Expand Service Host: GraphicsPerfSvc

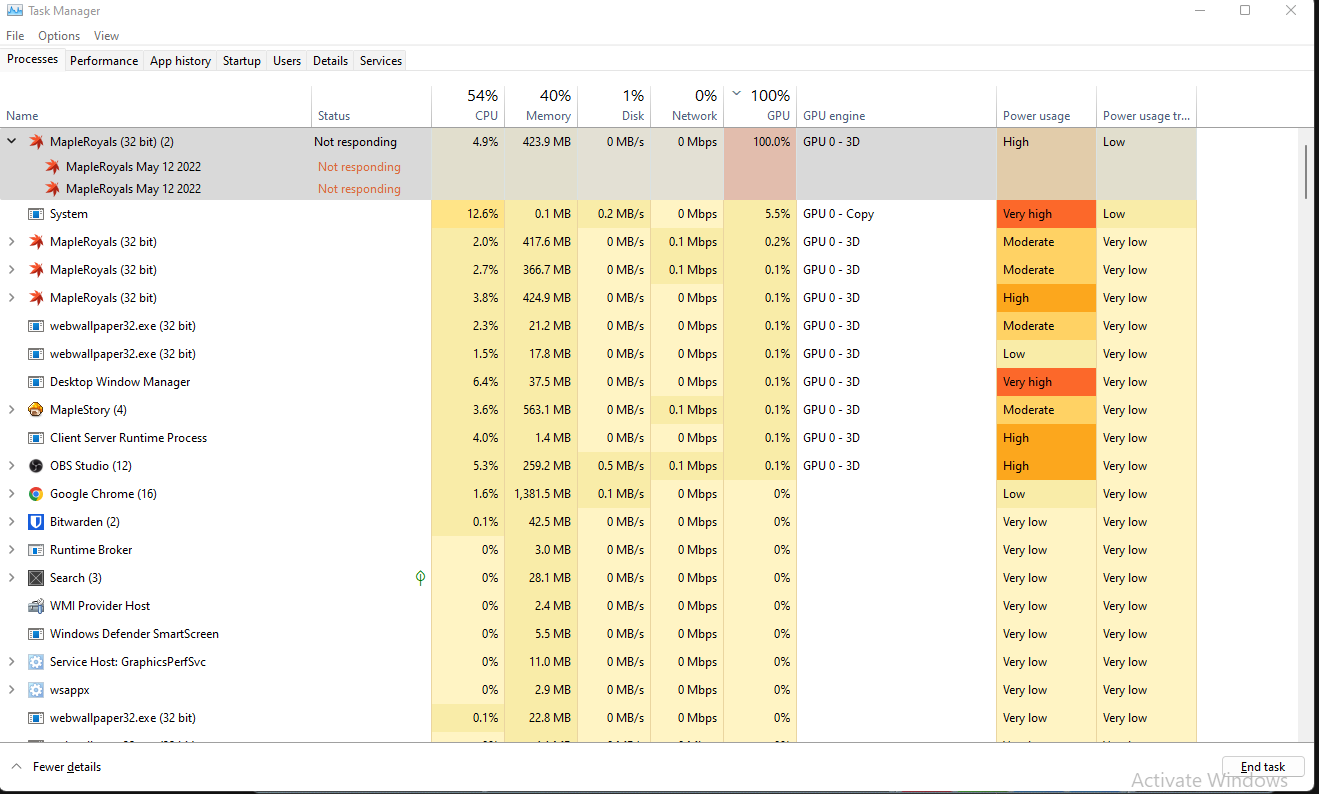pyautogui.click(x=12, y=662)
